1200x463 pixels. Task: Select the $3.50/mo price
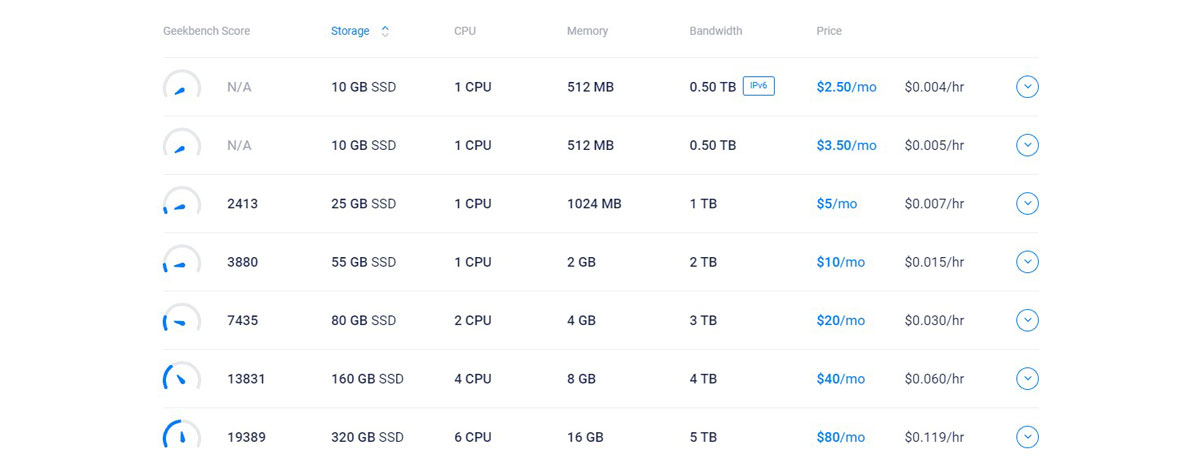tap(846, 145)
